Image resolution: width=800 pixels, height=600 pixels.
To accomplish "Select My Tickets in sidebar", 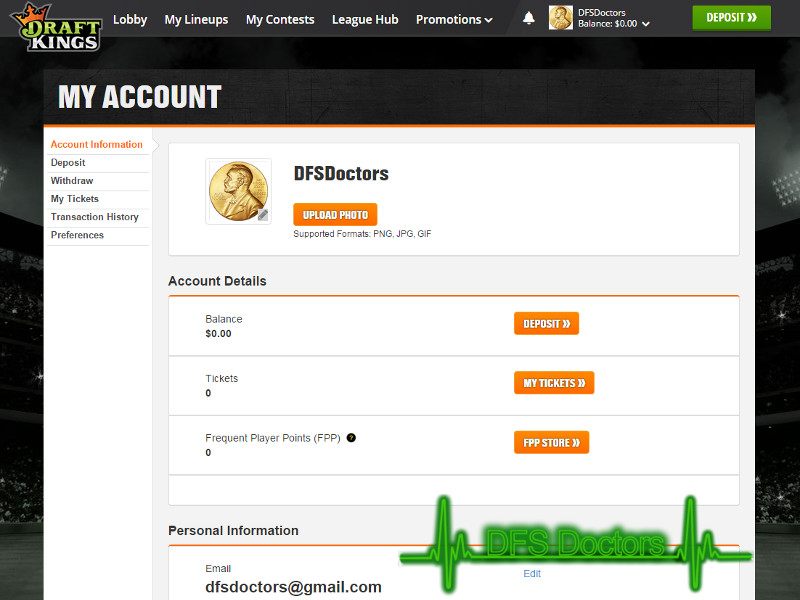I will [x=74, y=199].
